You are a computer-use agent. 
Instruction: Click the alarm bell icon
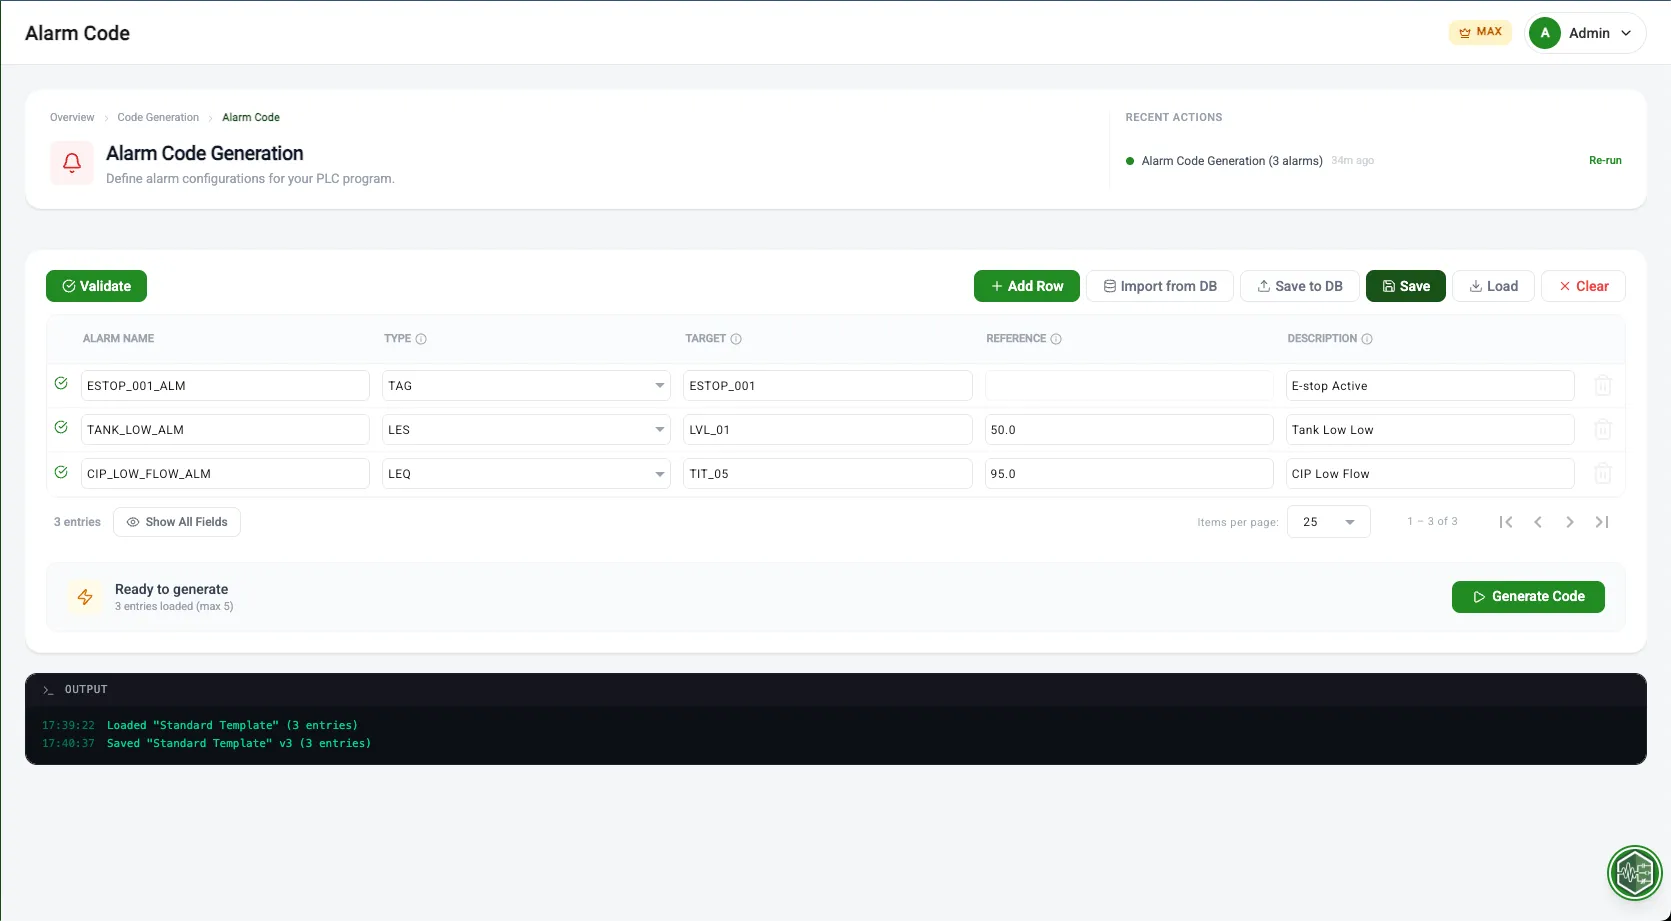72,163
